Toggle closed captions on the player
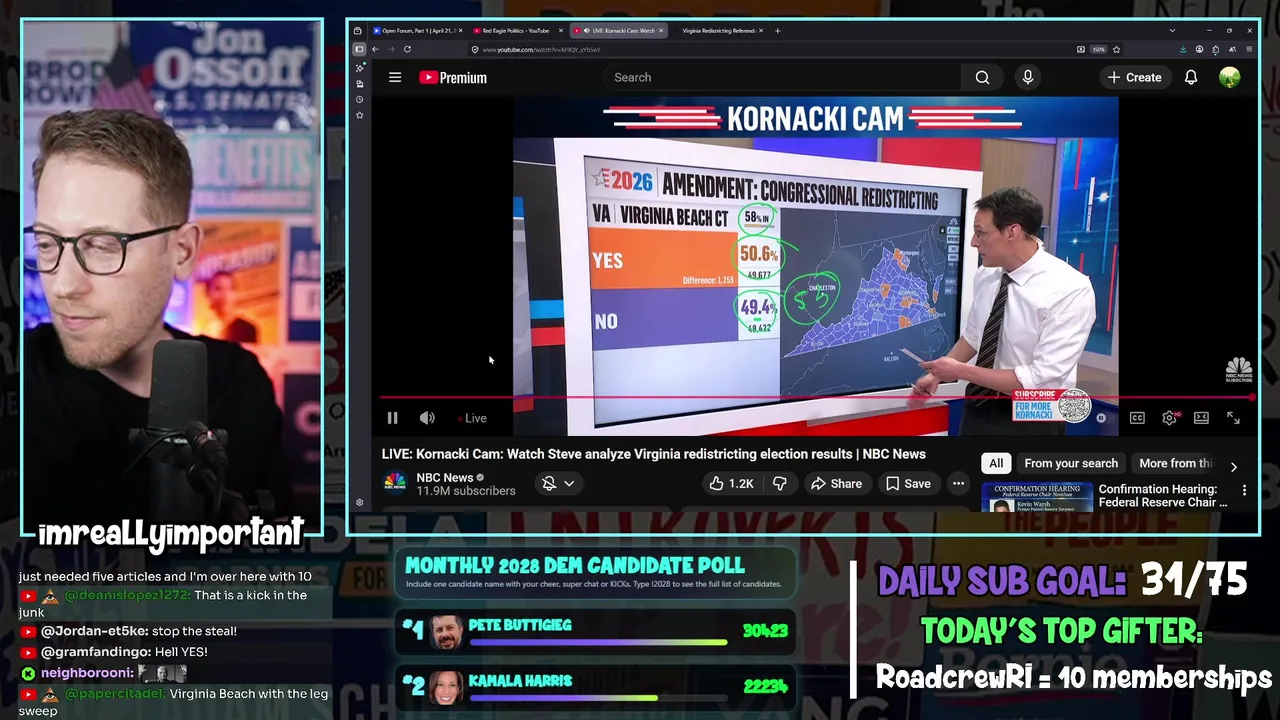 (1137, 418)
